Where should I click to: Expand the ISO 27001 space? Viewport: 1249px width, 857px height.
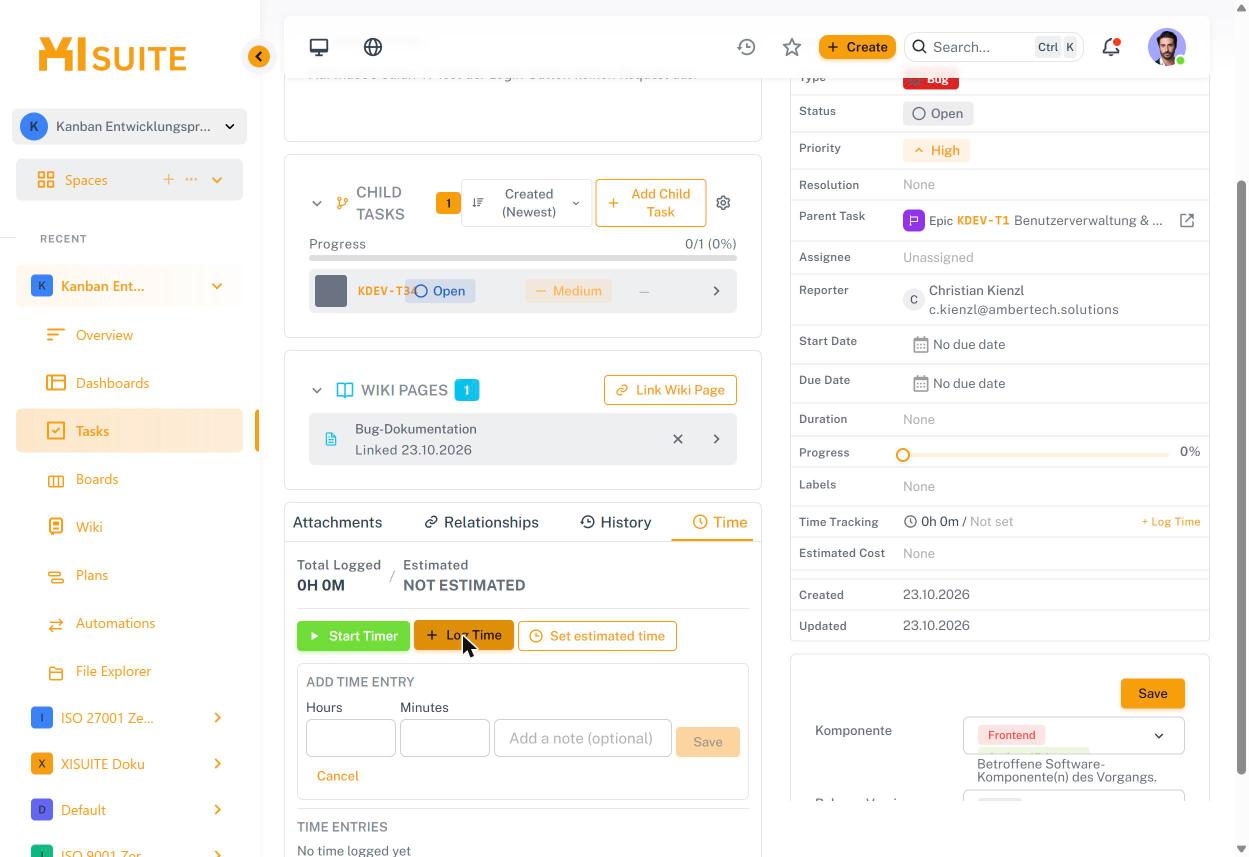(217, 718)
